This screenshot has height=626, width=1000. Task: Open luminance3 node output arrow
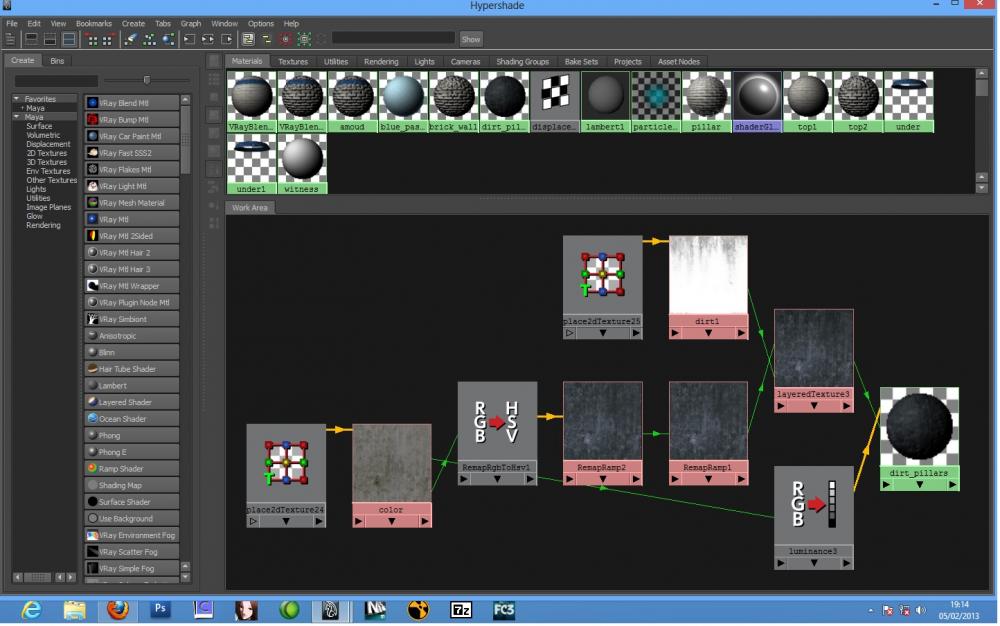point(846,564)
